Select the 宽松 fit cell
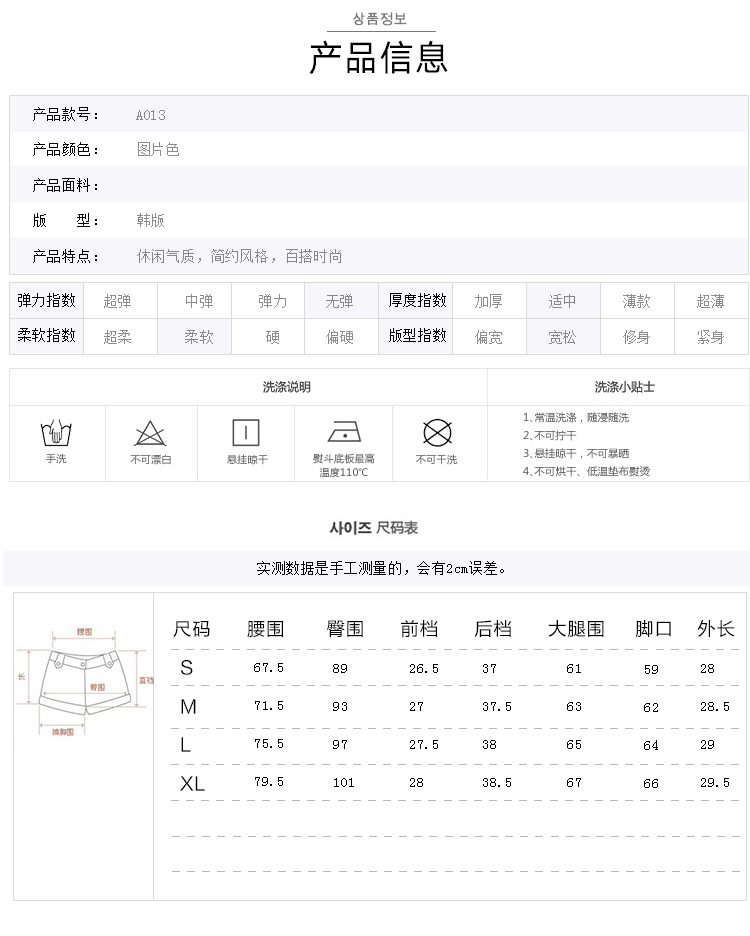The width and height of the screenshot is (750, 936). (x=563, y=337)
